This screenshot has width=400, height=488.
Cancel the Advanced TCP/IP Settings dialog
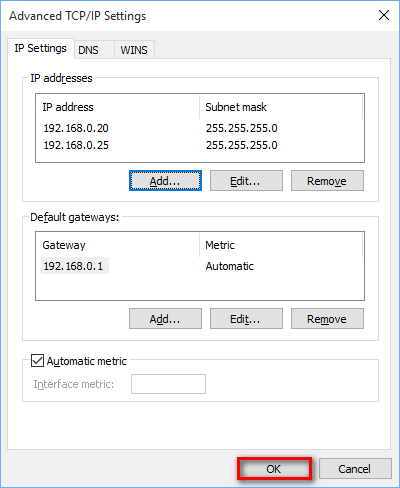coord(355,469)
